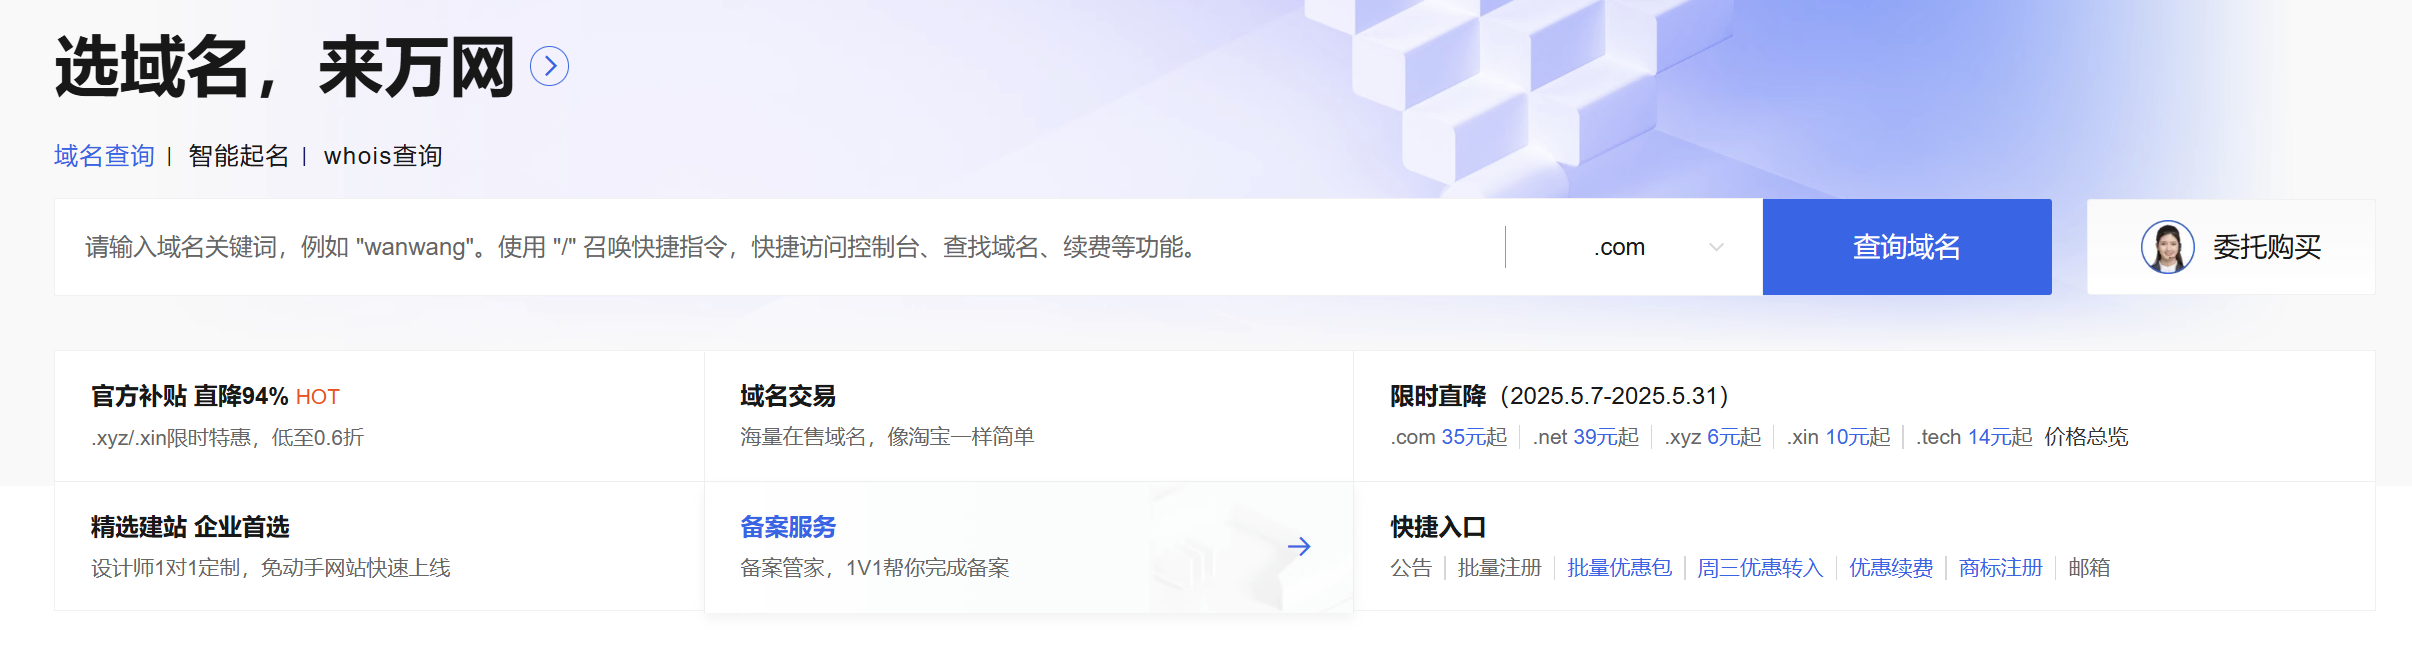The width and height of the screenshot is (2412, 657).
Task: Switch to the 域名查询 tab
Action: (104, 156)
